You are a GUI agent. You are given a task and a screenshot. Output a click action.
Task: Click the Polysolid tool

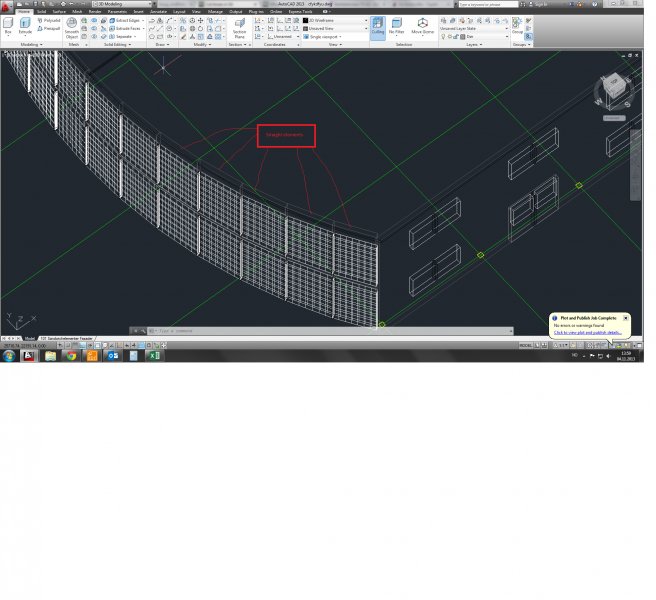49,21
